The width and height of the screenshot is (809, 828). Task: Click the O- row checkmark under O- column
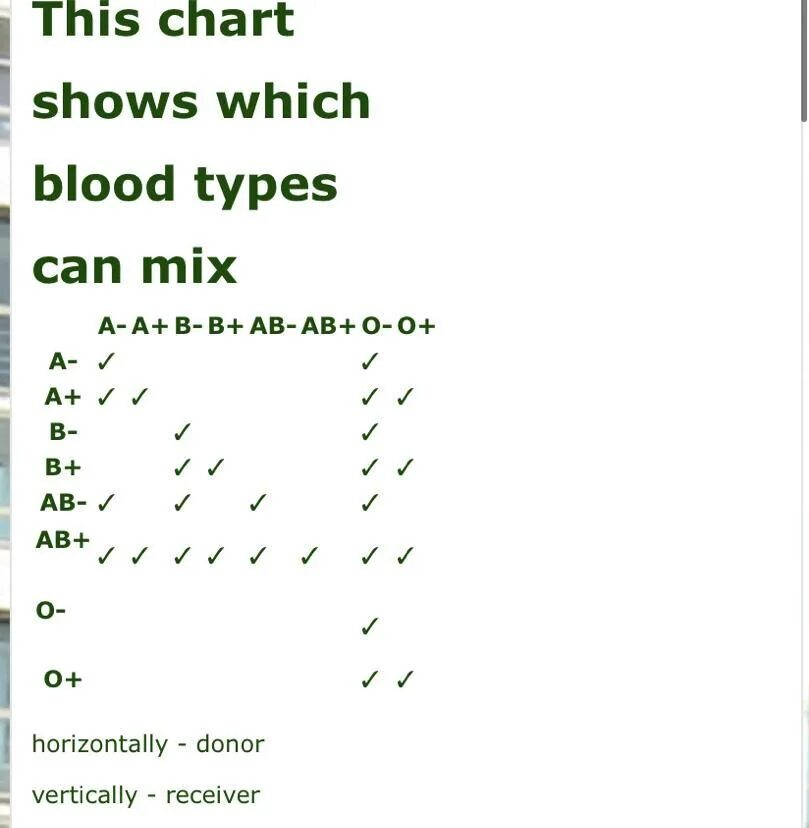point(370,626)
